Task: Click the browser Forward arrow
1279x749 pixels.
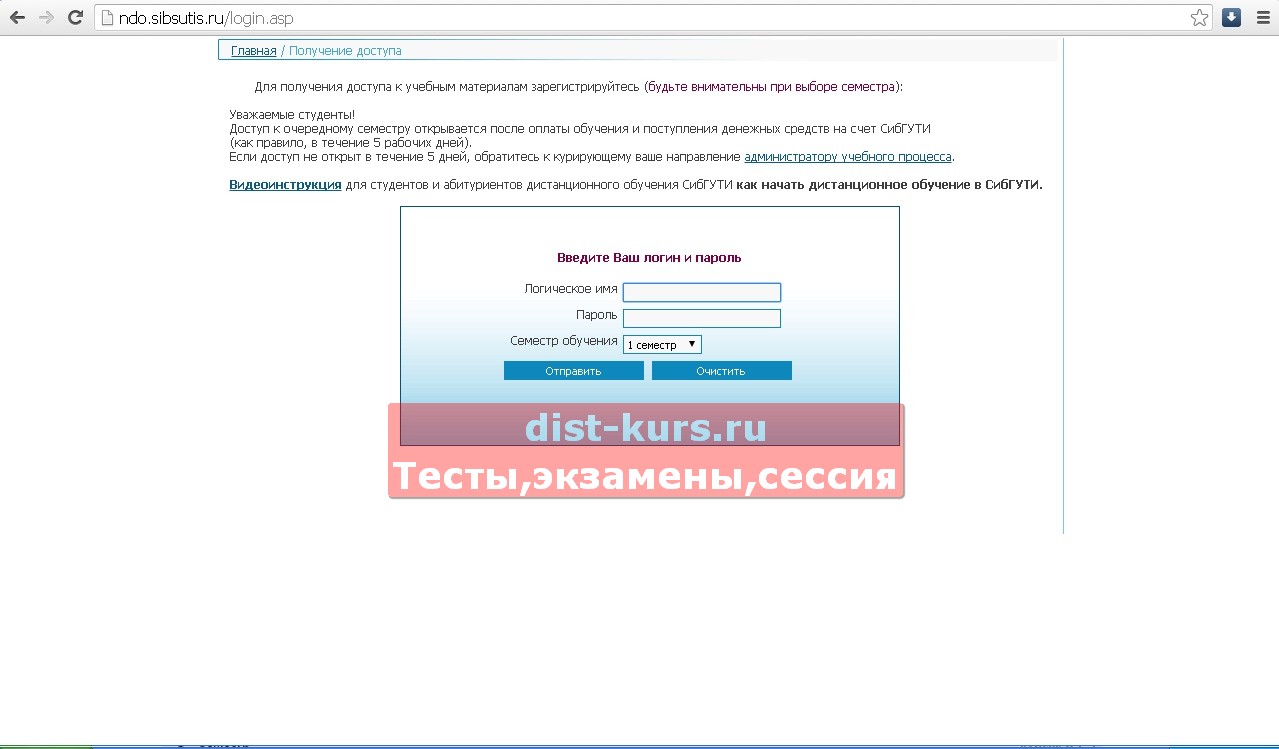Action: point(46,18)
